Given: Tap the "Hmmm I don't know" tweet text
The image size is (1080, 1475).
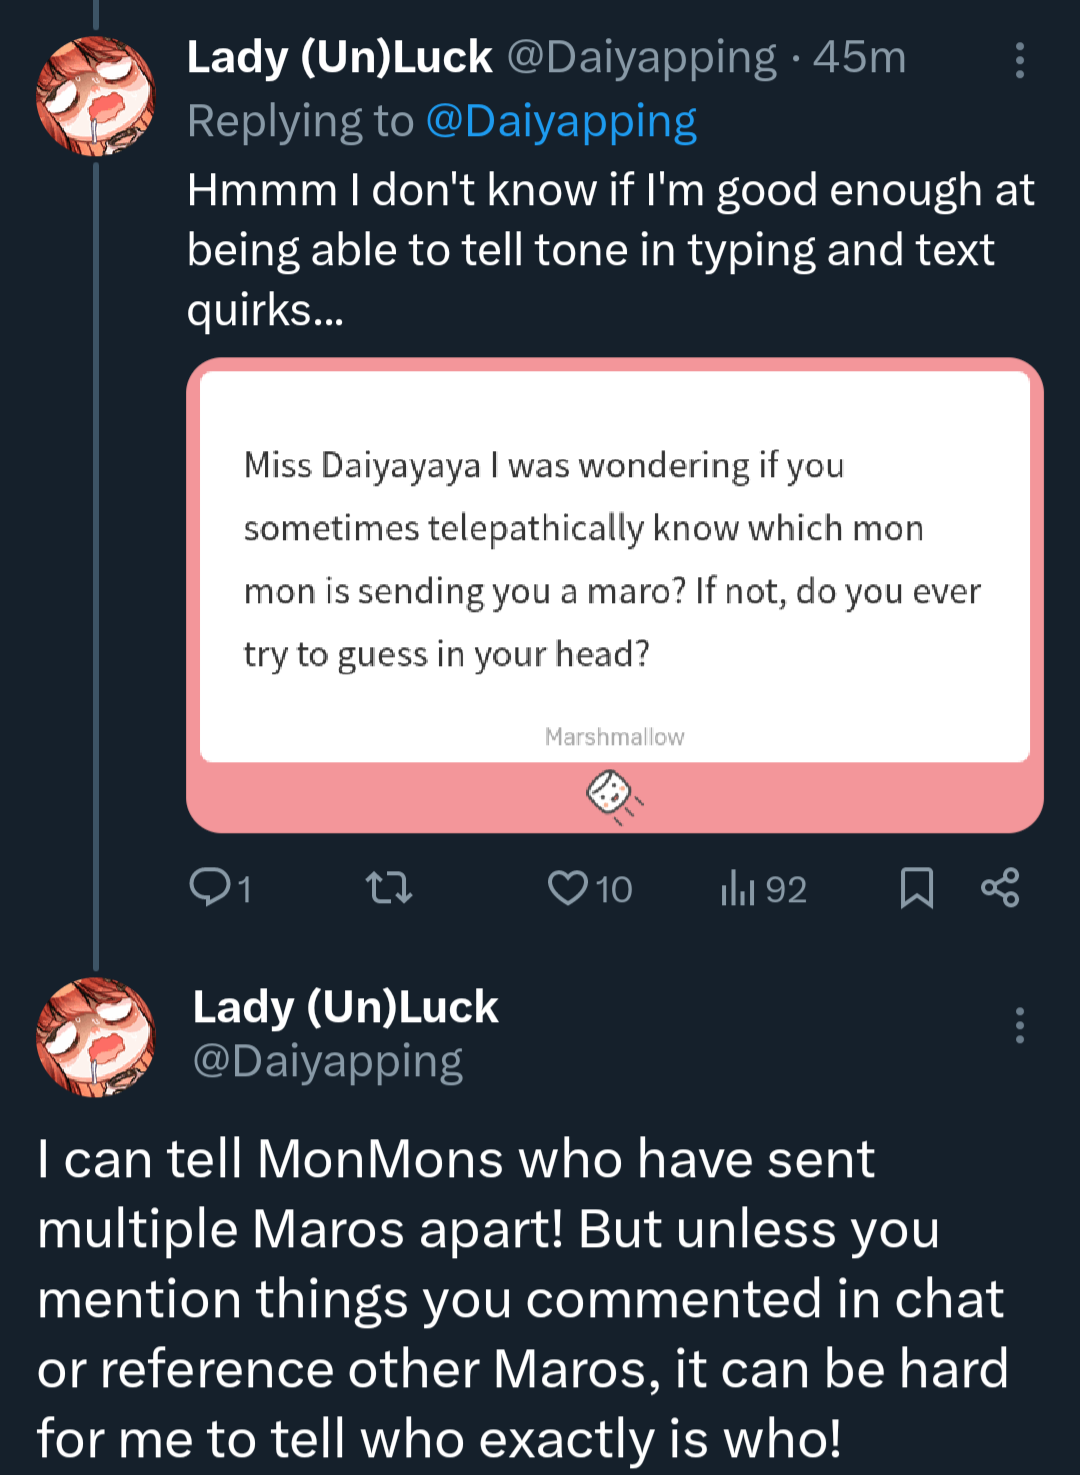Looking at the screenshot, I should pos(610,249).
